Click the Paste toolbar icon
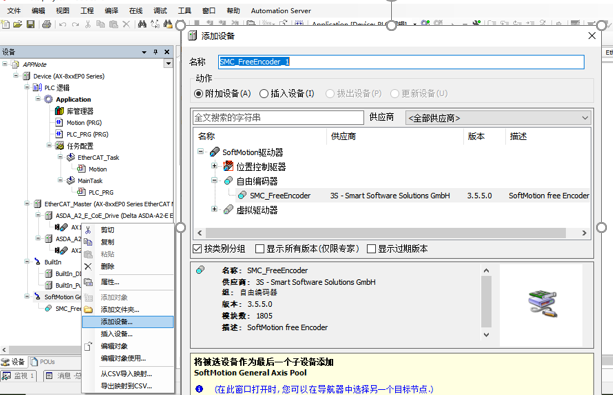 [x=113, y=24]
